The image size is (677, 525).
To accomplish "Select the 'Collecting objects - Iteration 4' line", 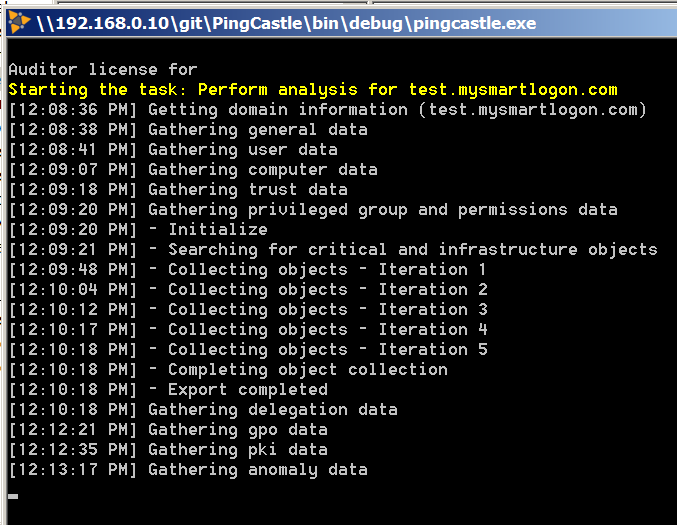I will [x=248, y=329].
